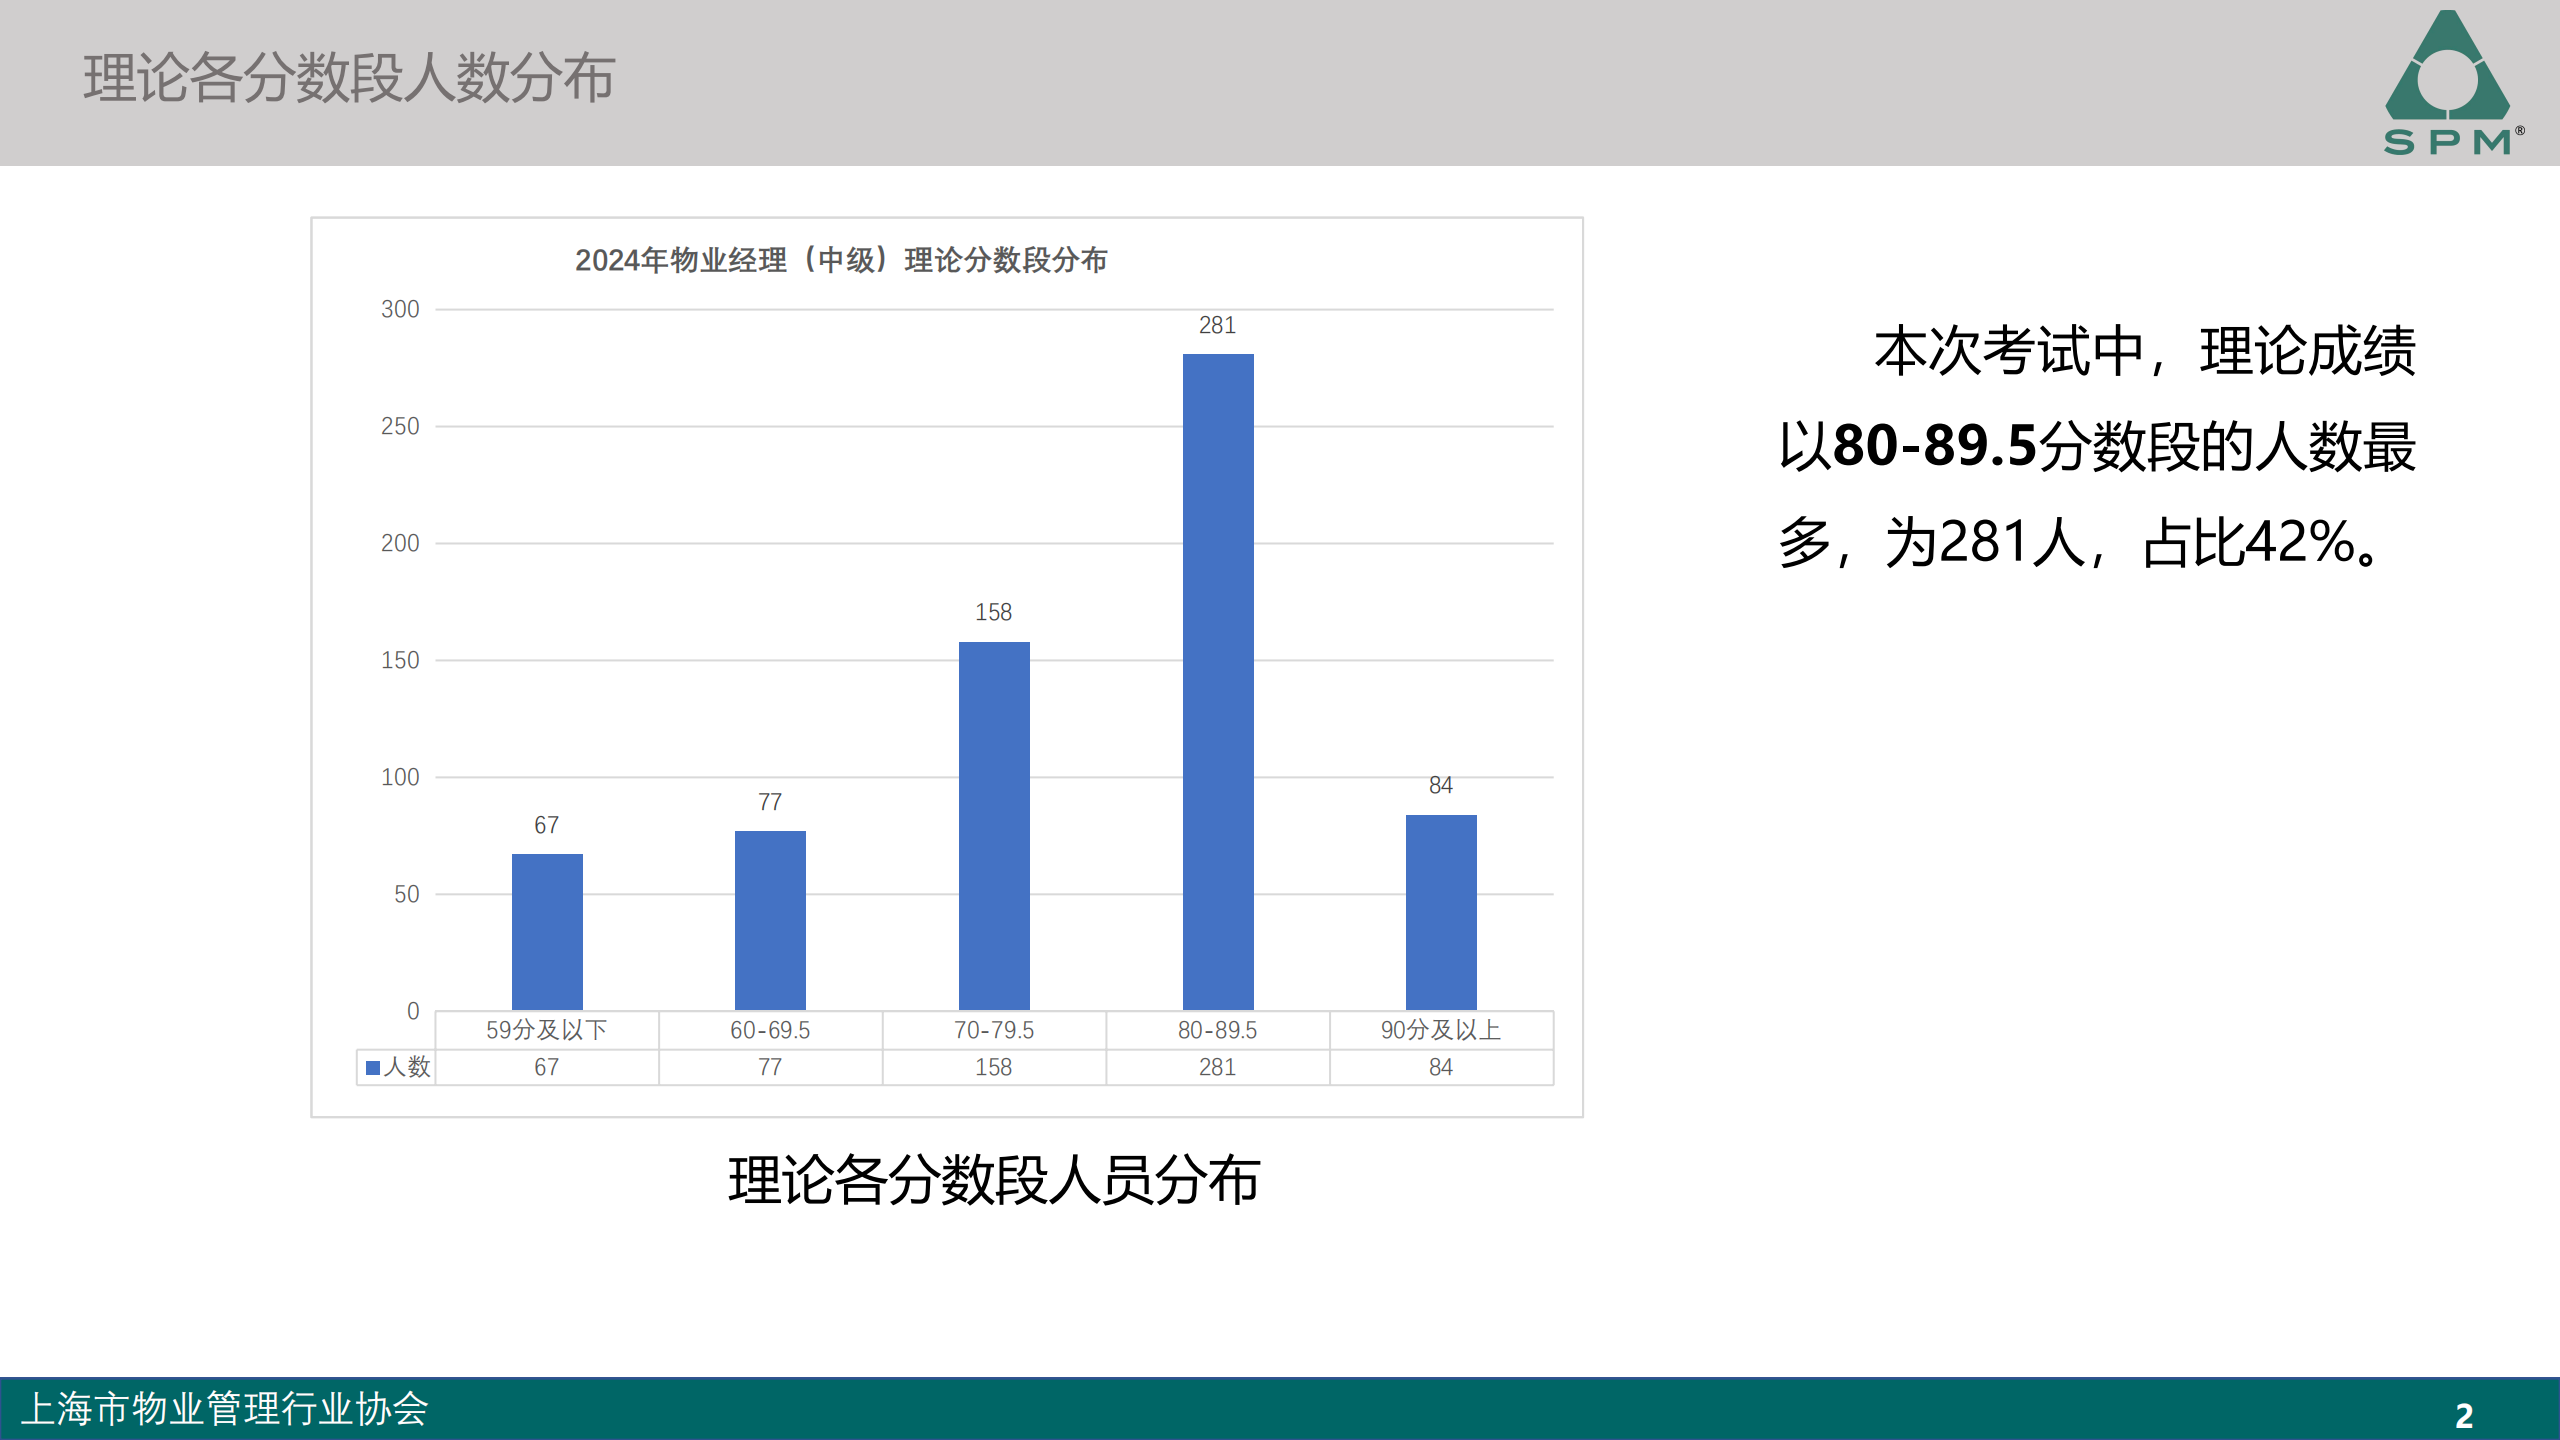The height and width of the screenshot is (1440, 2560).
Task: Click the y-axis value 300
Action: (x=400, y=309)
